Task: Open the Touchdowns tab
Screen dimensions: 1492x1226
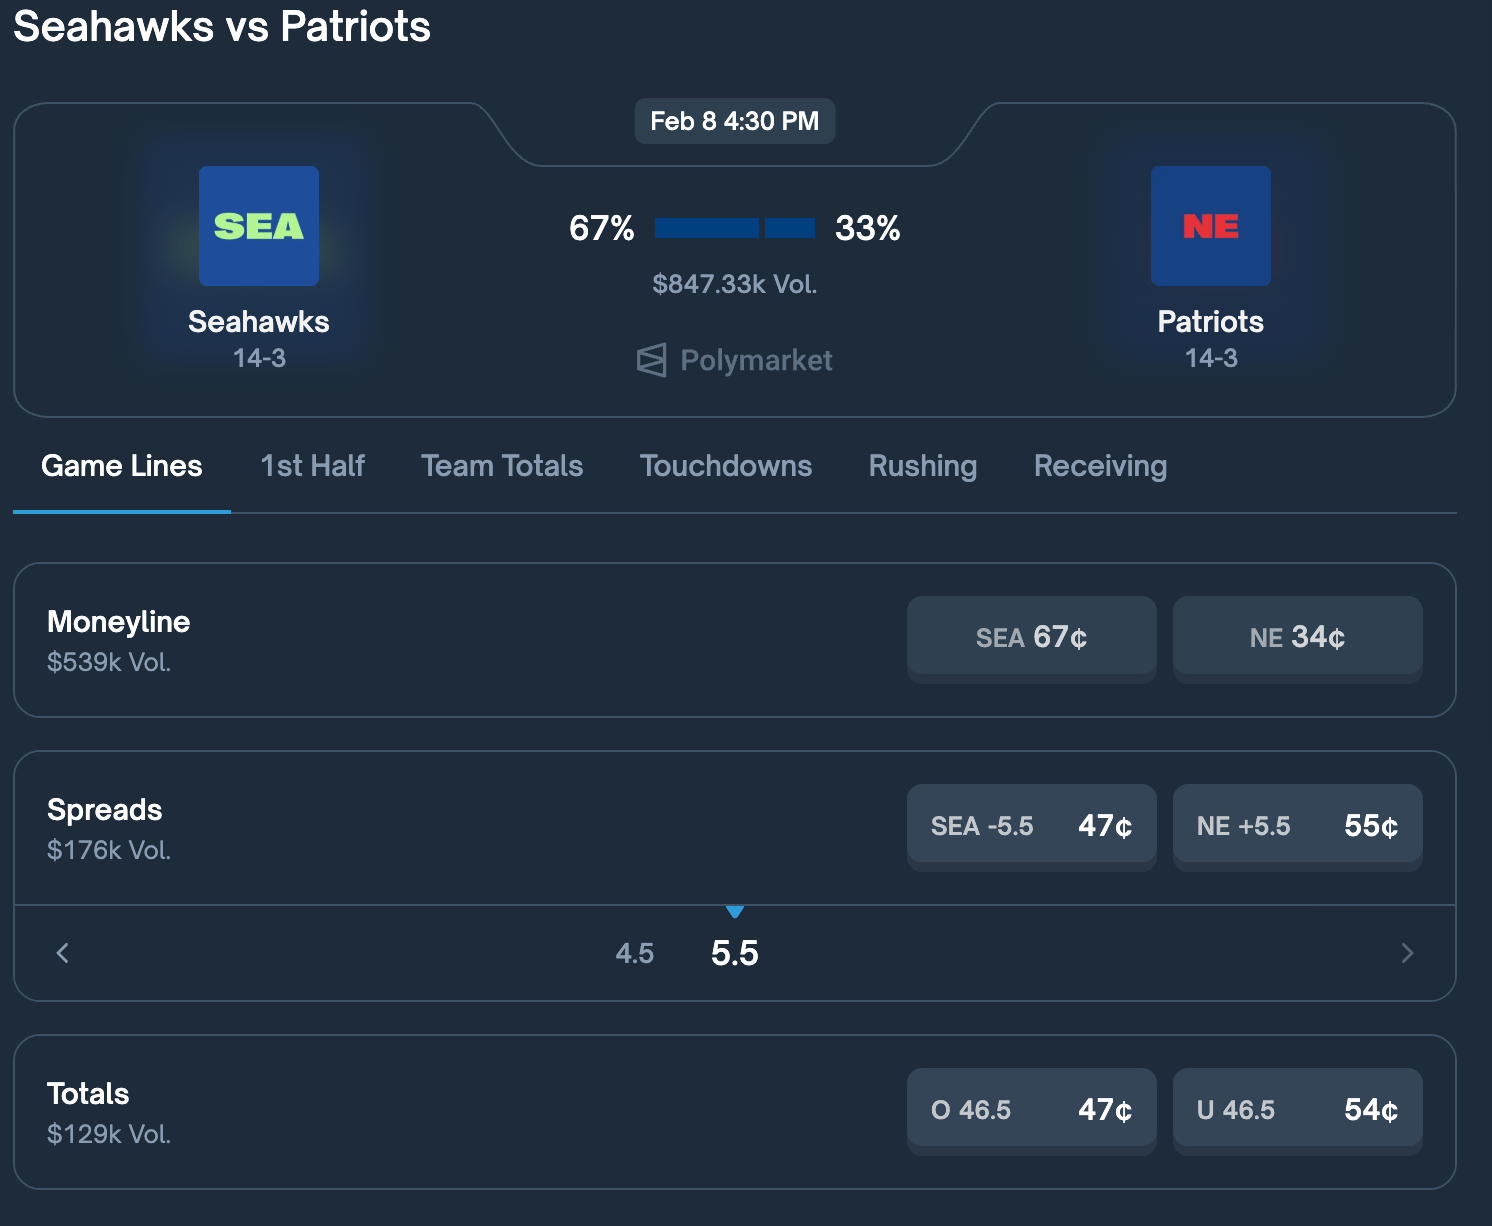Action: point(726,466)
